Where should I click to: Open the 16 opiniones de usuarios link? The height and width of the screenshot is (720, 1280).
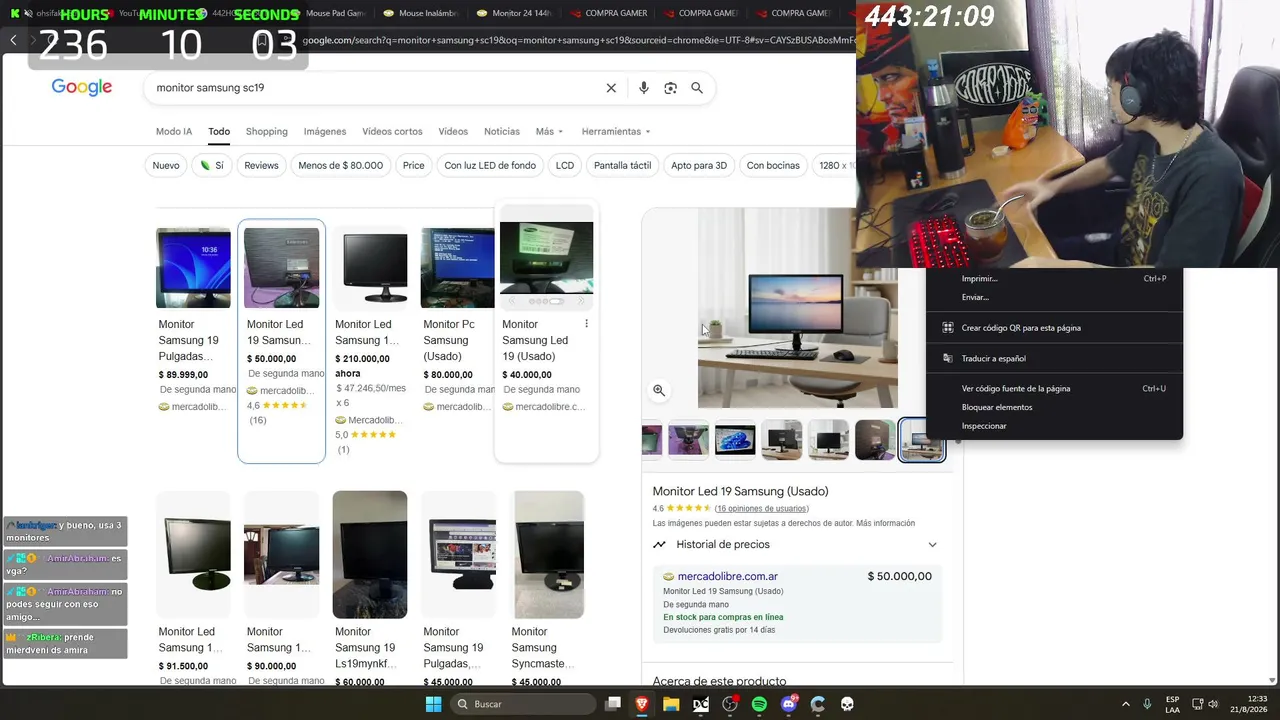click(761, 509)
